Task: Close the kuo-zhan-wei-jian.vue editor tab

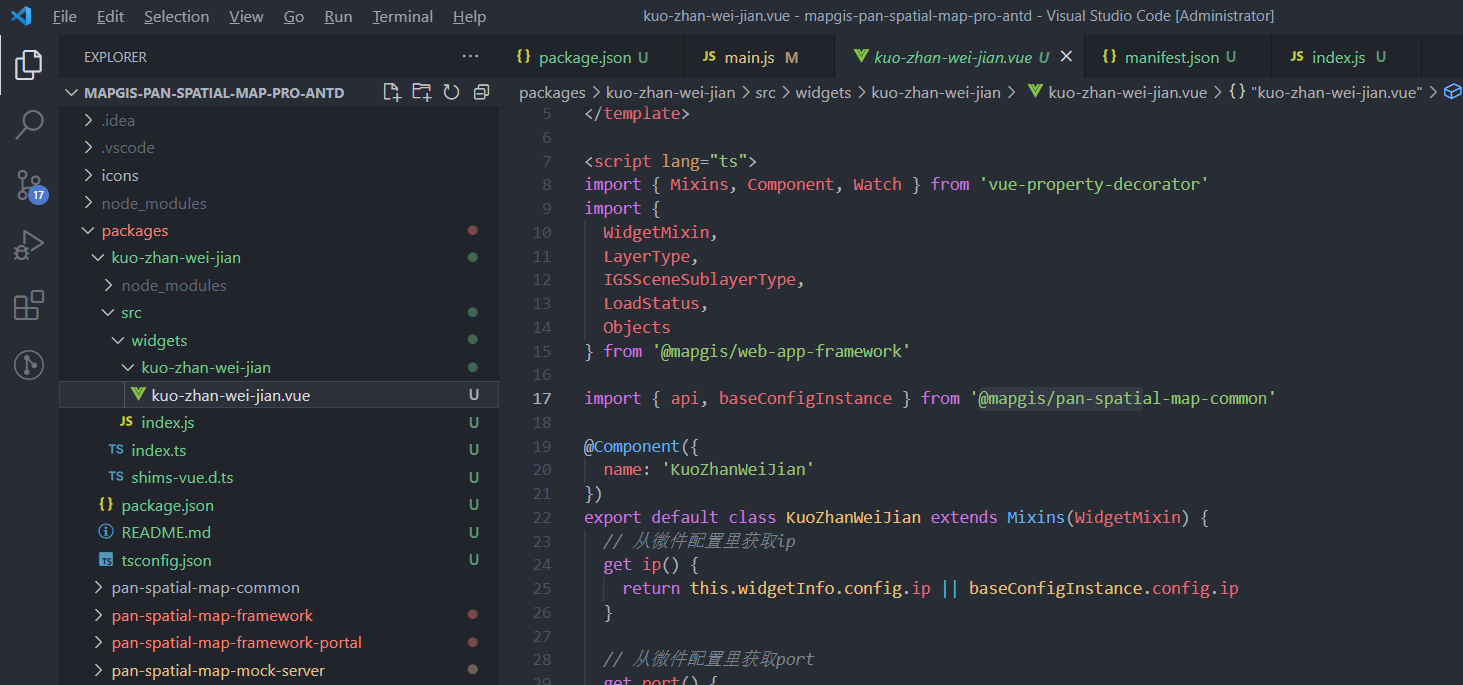Action: tap(1066, 57)
